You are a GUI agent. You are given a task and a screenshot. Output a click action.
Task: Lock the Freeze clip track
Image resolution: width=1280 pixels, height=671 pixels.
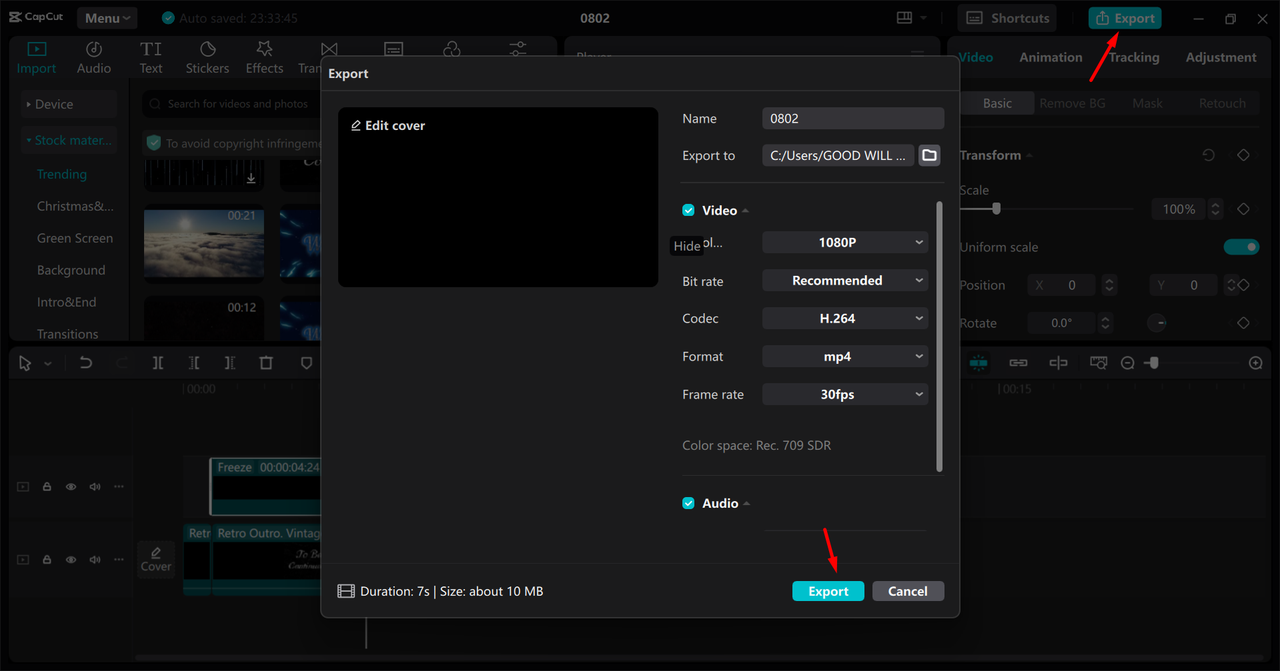(47, 487)
